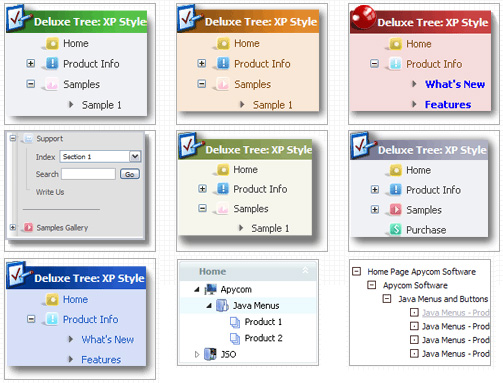The width and height of the screenshot is (503, 383).
Task: Click Samples Gallery red icon in gray panel
Action: pos(29,227)
